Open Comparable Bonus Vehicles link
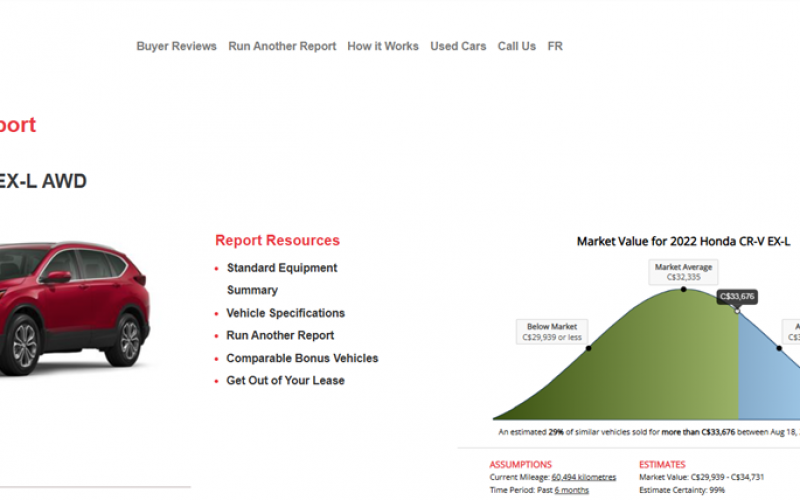The height and width of the screenshot is (500, 800). [x=302, y=358]
